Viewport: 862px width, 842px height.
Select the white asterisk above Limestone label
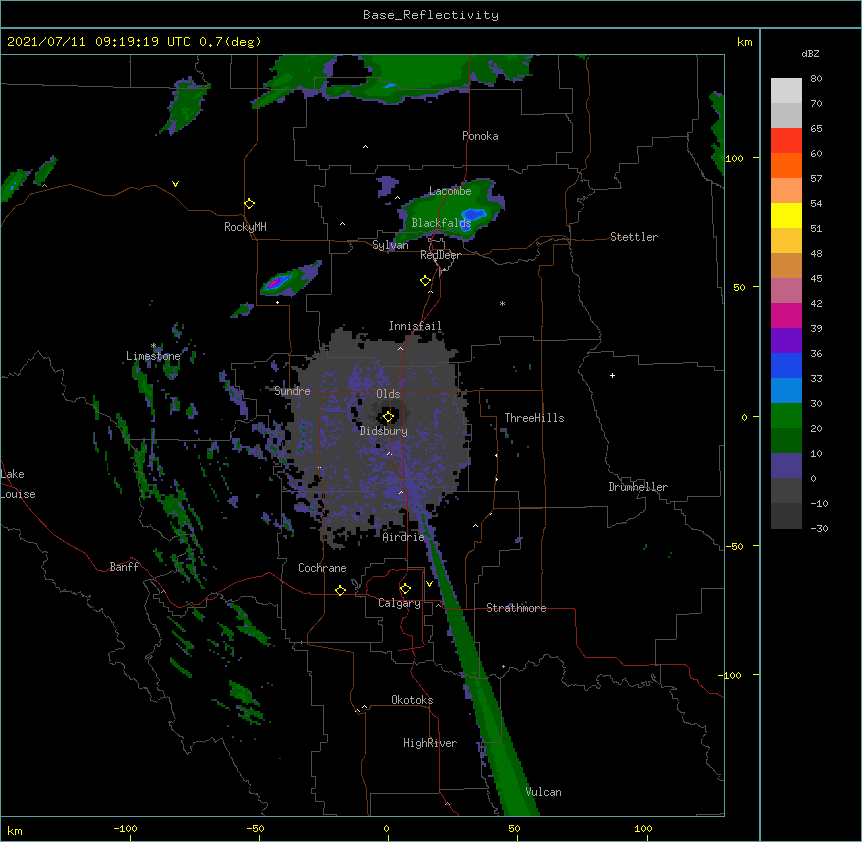click(154, 346)
